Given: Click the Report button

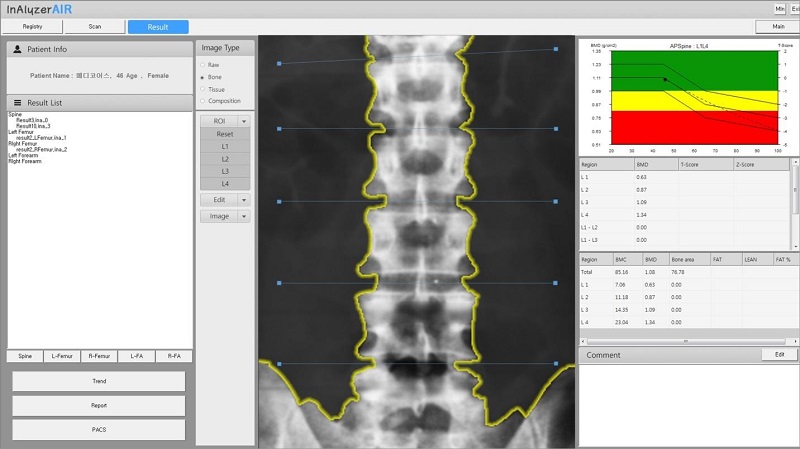Looking at the screenshot, I should point(99,406).
